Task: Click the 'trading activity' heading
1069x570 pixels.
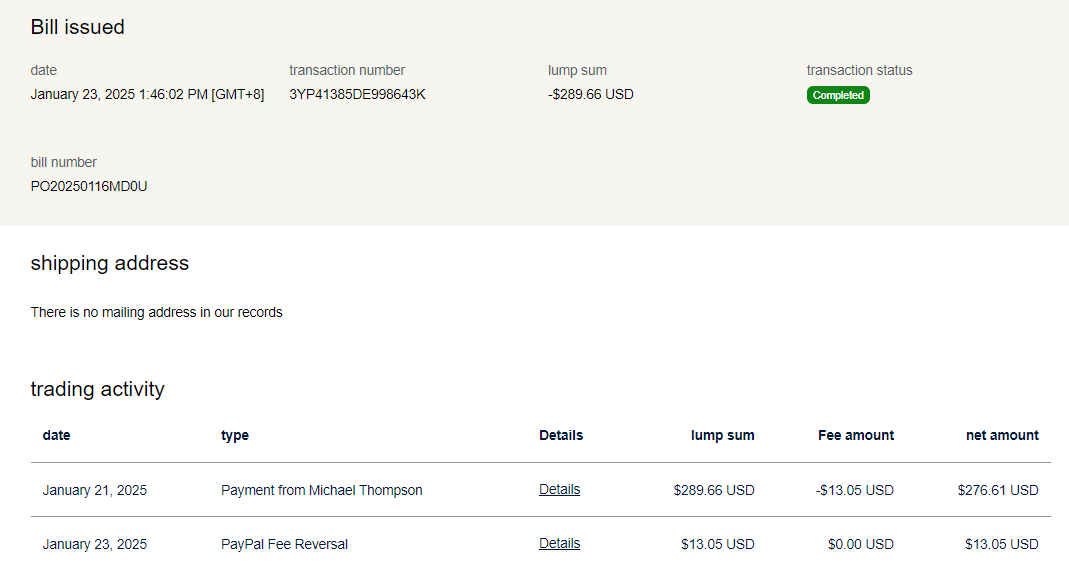Action: coord(98,389)
